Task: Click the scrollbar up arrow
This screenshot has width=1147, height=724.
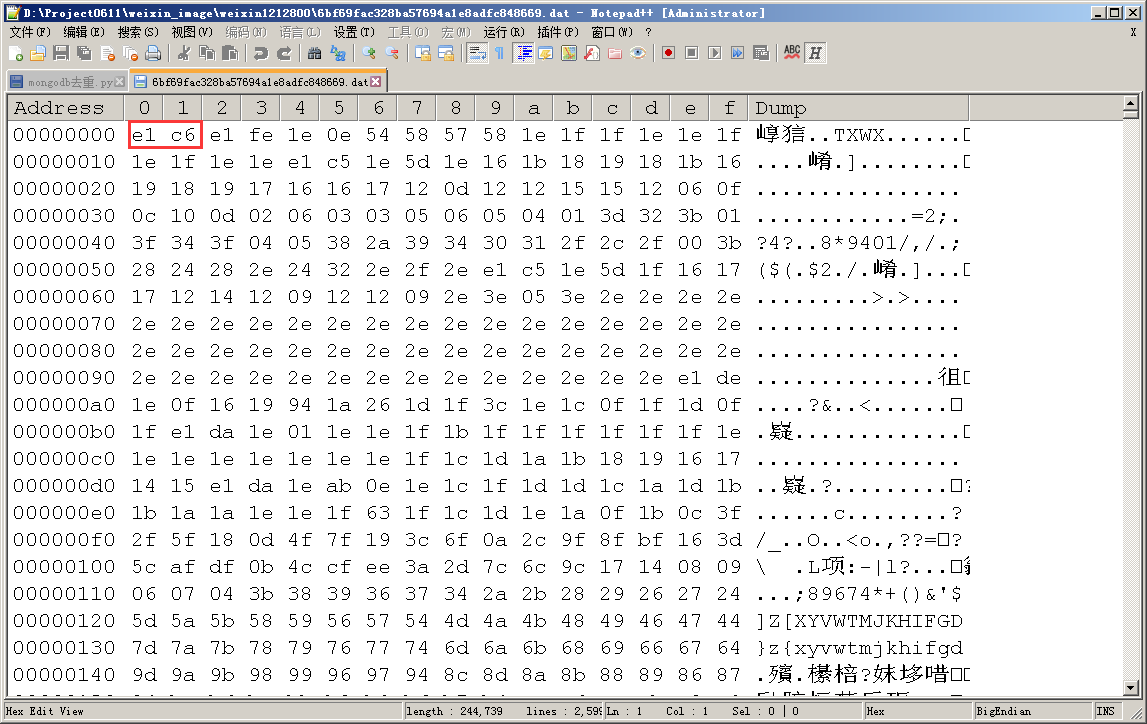Action: (x=1130, y=104)
